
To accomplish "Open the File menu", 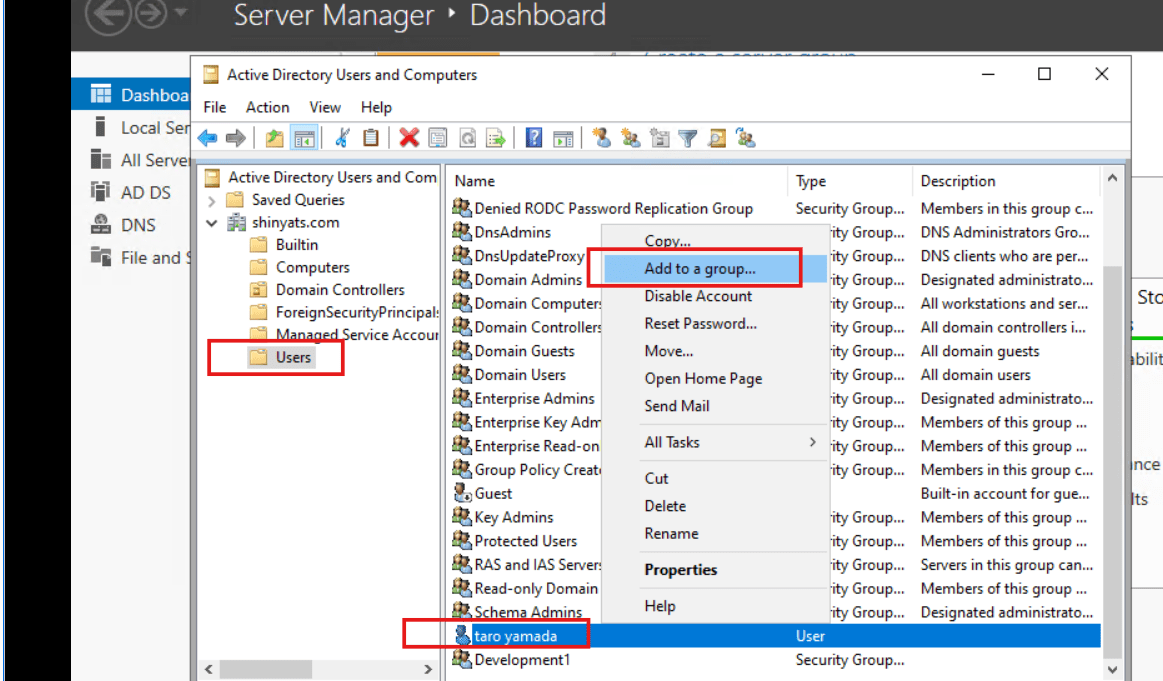I will (214, 108).
